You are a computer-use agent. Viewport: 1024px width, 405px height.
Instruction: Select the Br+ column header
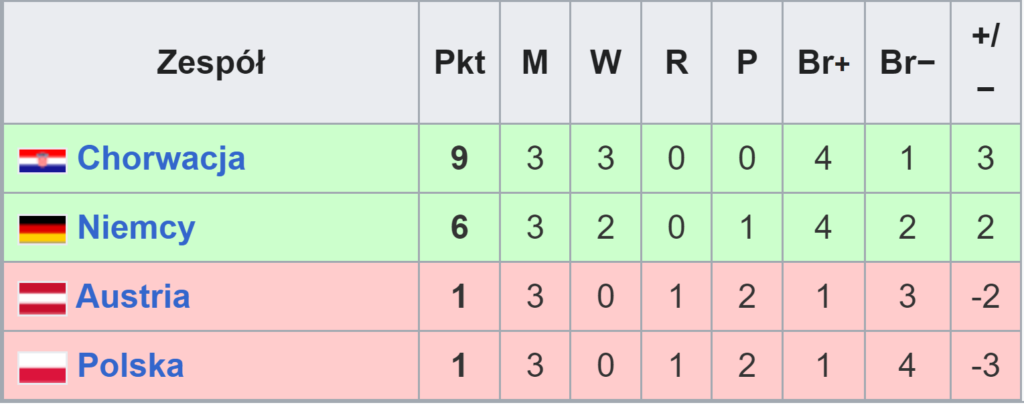click(823, 63)
